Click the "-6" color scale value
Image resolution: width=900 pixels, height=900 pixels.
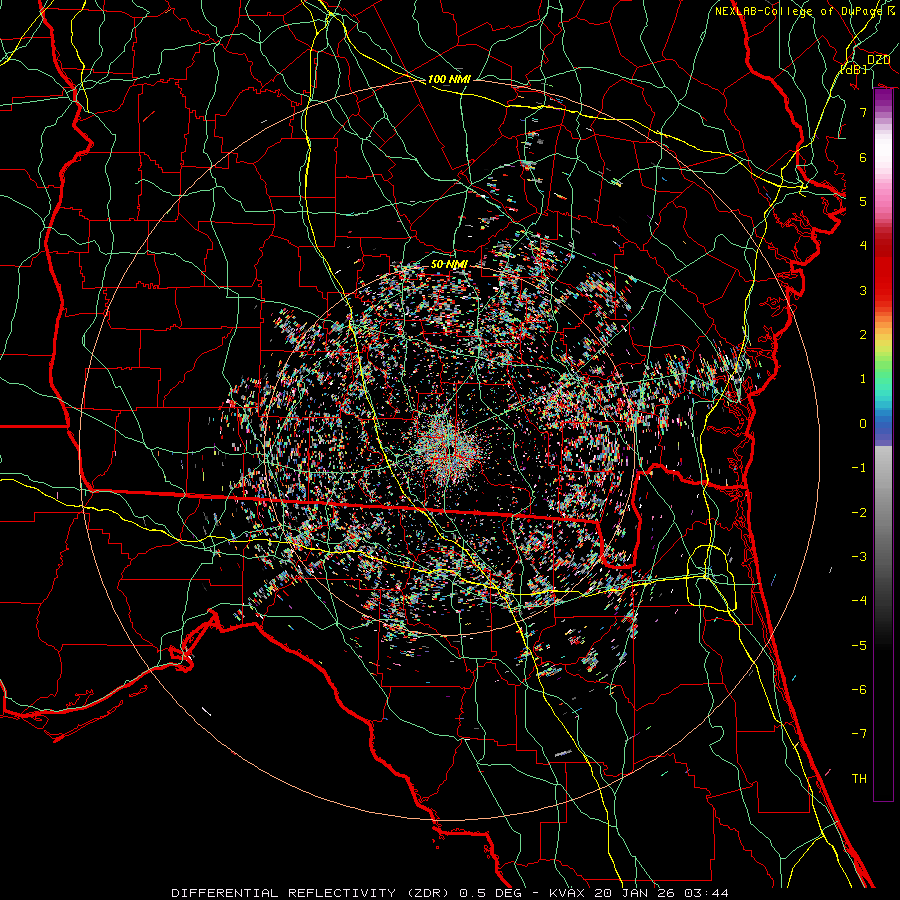coord(859,690)
